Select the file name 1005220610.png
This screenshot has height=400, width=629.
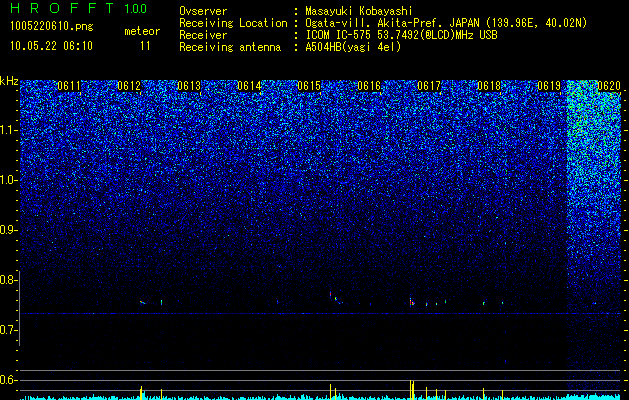tap(52, 27)
